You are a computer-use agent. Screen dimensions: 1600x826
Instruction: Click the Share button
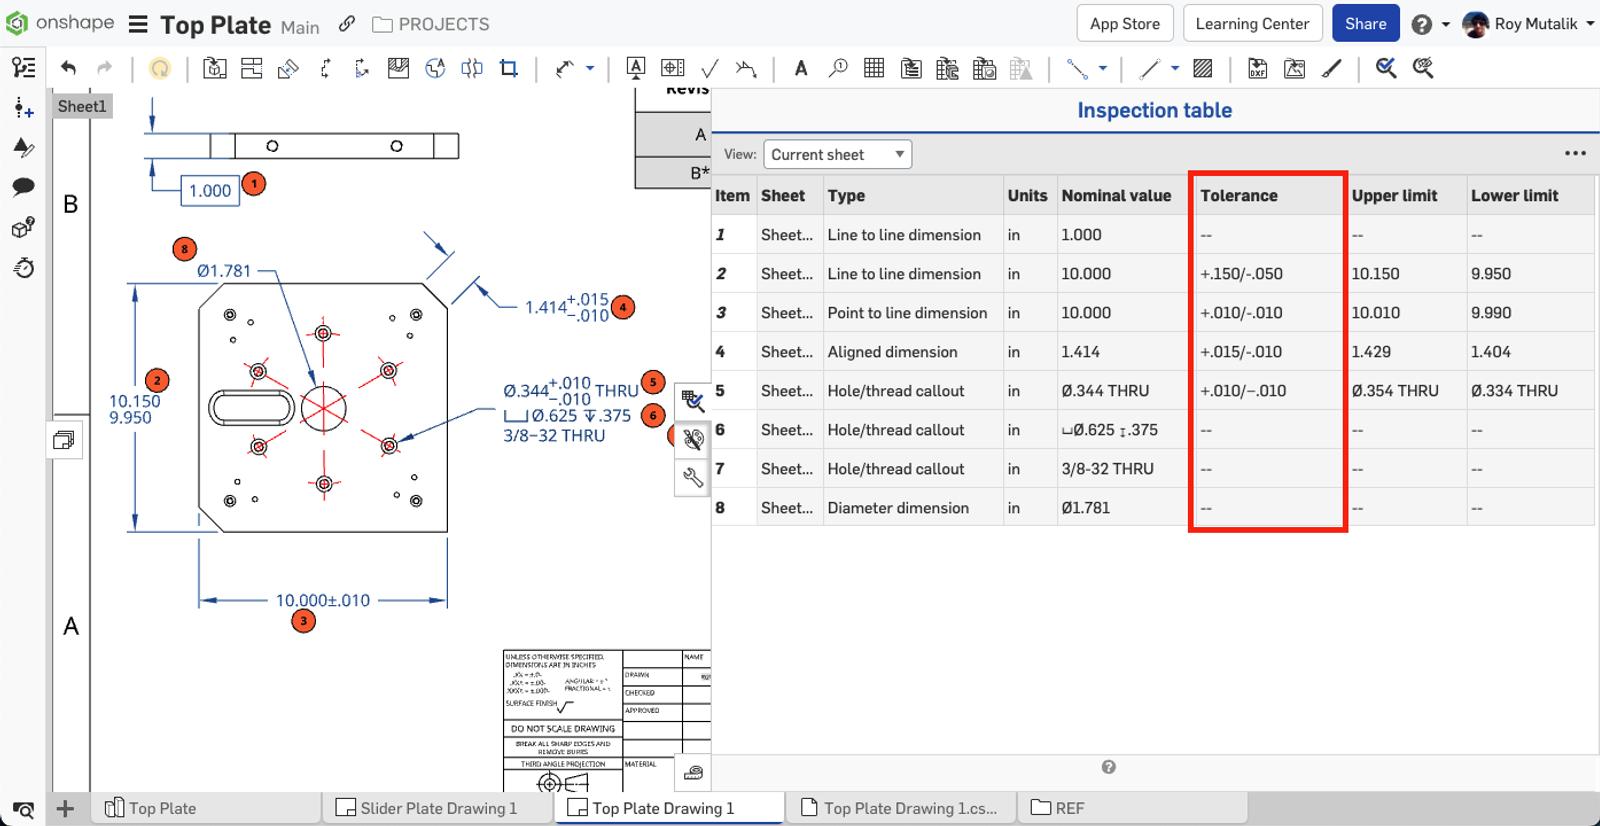(1365, 24)
